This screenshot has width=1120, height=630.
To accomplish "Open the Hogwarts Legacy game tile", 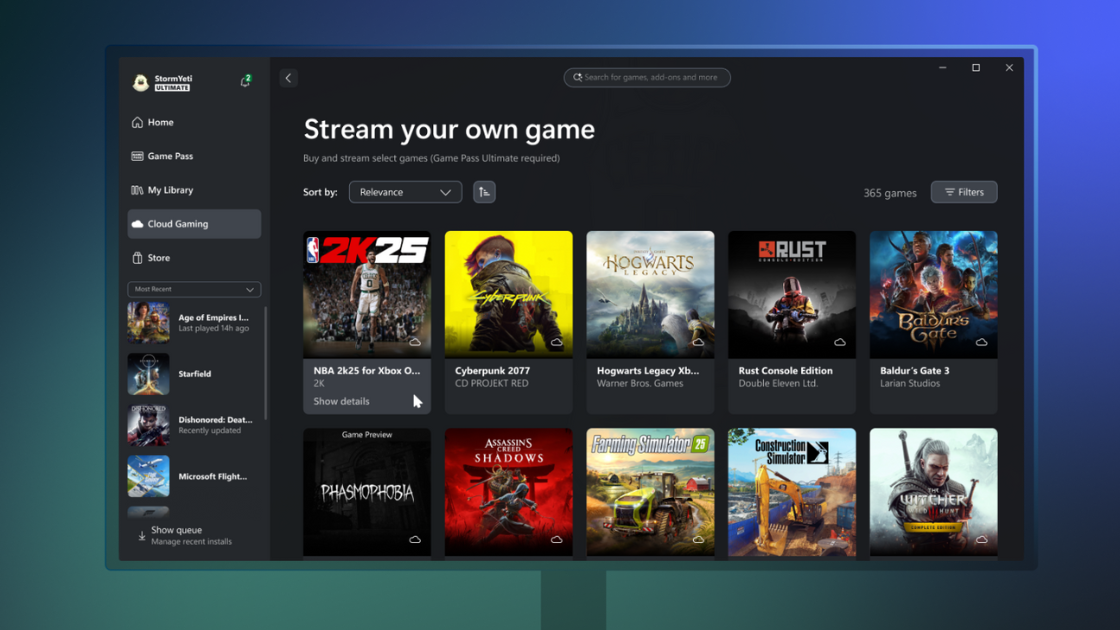I will [650, 322].
